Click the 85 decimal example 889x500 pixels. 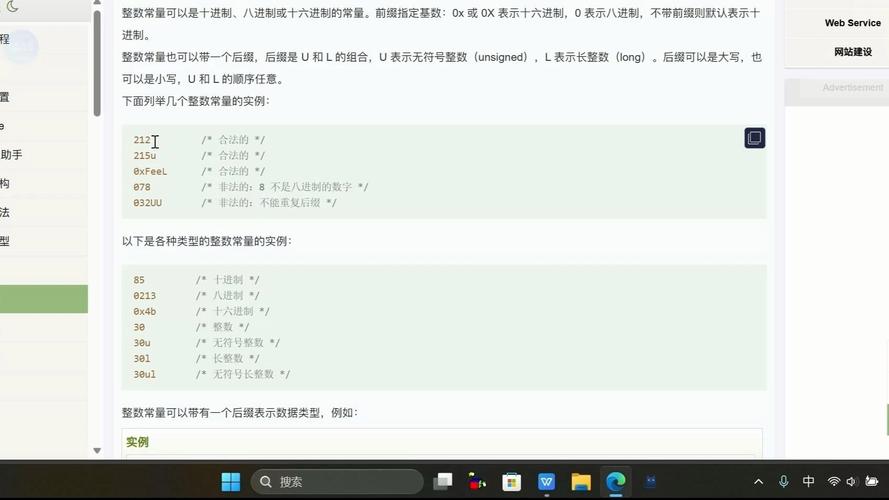(x=139, y=280)
